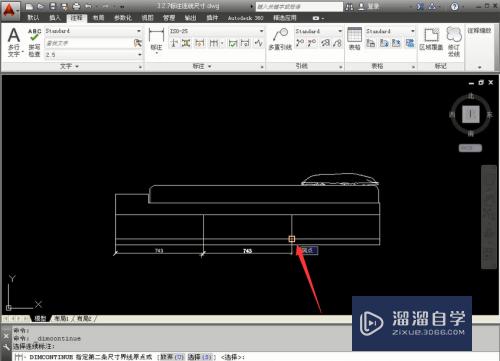Expand the Annotation Scaling panel arrow

(480, 67)
